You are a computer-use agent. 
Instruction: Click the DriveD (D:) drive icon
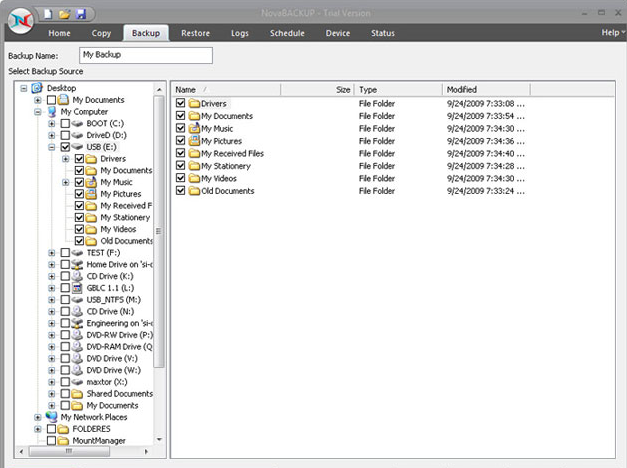pyautogui.click(x=77, y=135)
